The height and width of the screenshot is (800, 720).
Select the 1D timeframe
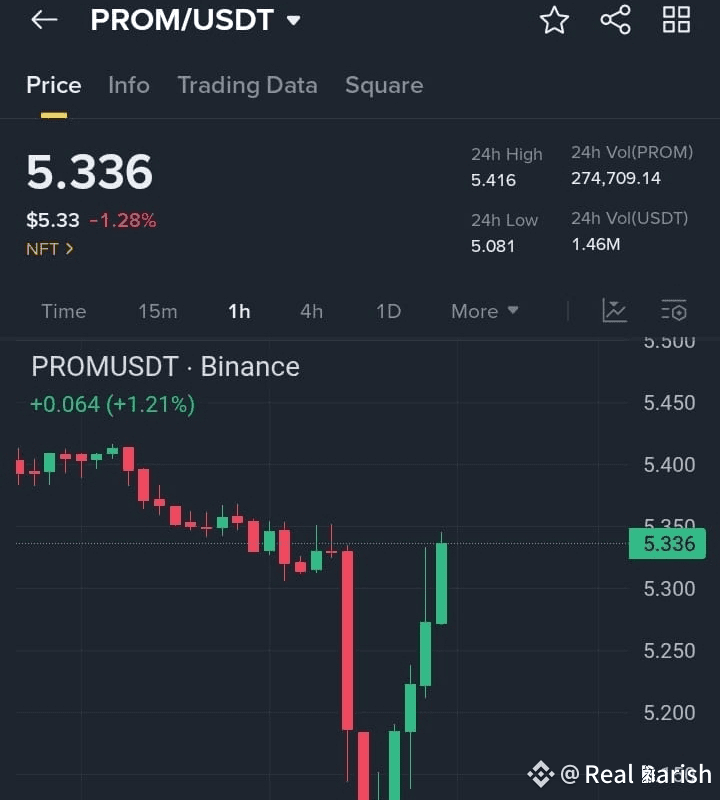[388, 311]
